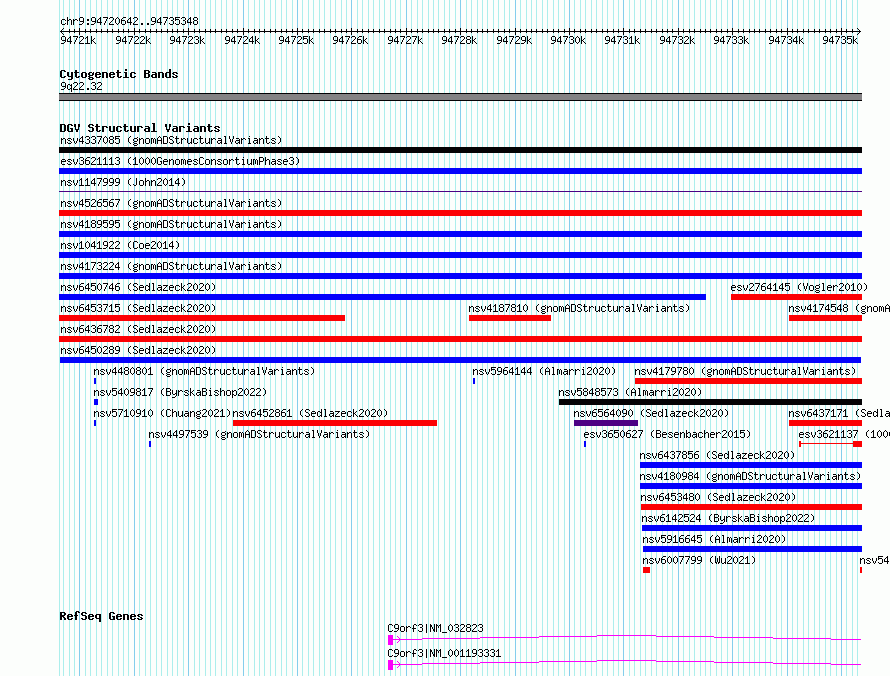Click the 9q22.32 cytogenetic band bar

click(x=460, y=97)
